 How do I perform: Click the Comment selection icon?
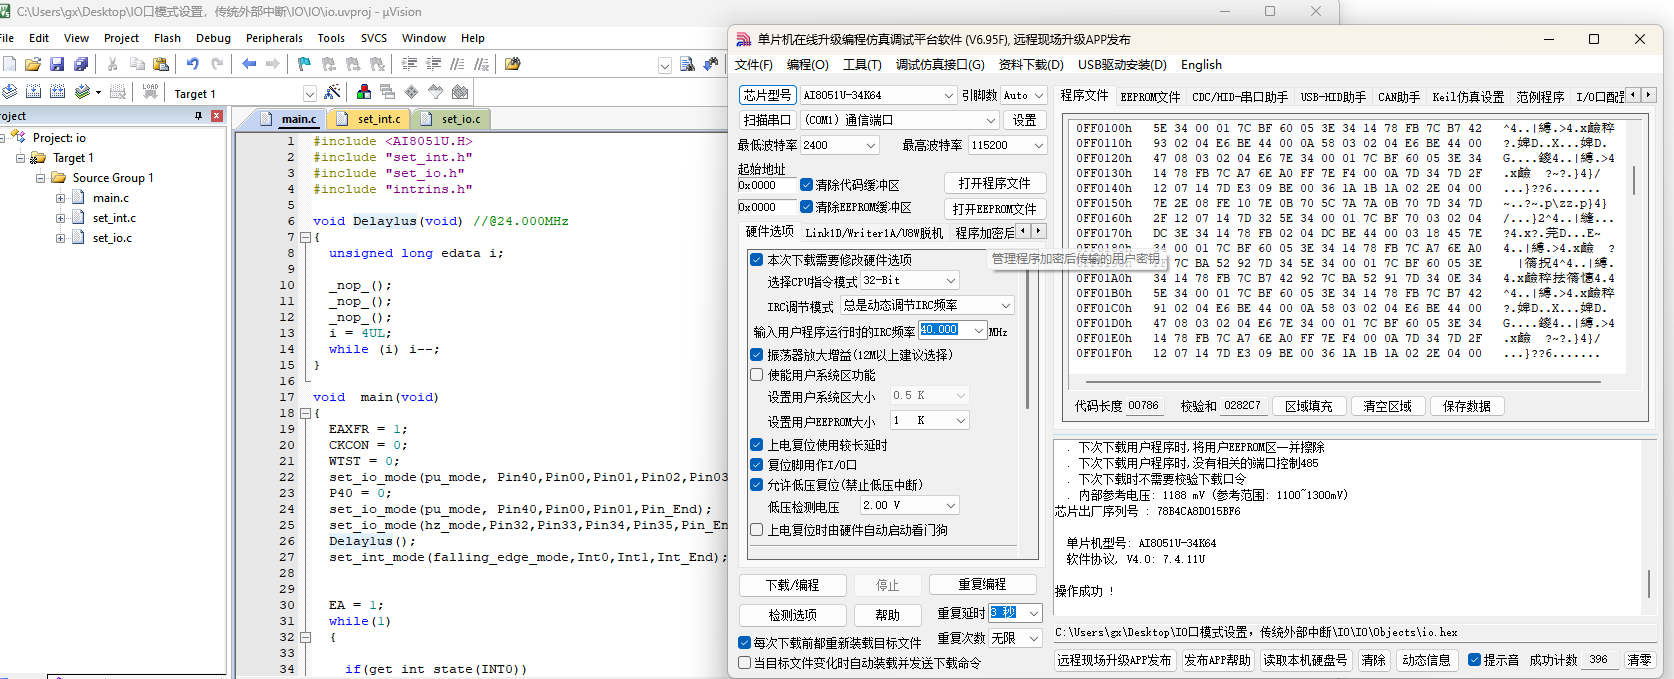[457, 64]
